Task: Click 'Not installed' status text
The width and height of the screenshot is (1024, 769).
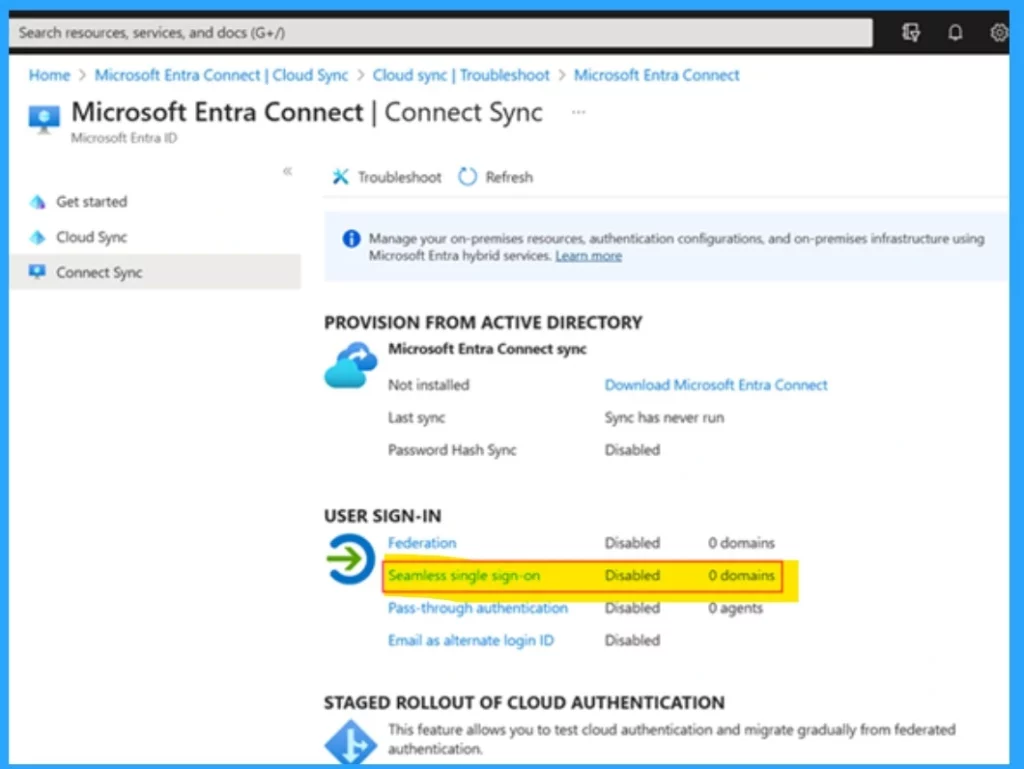Action: 428,385
